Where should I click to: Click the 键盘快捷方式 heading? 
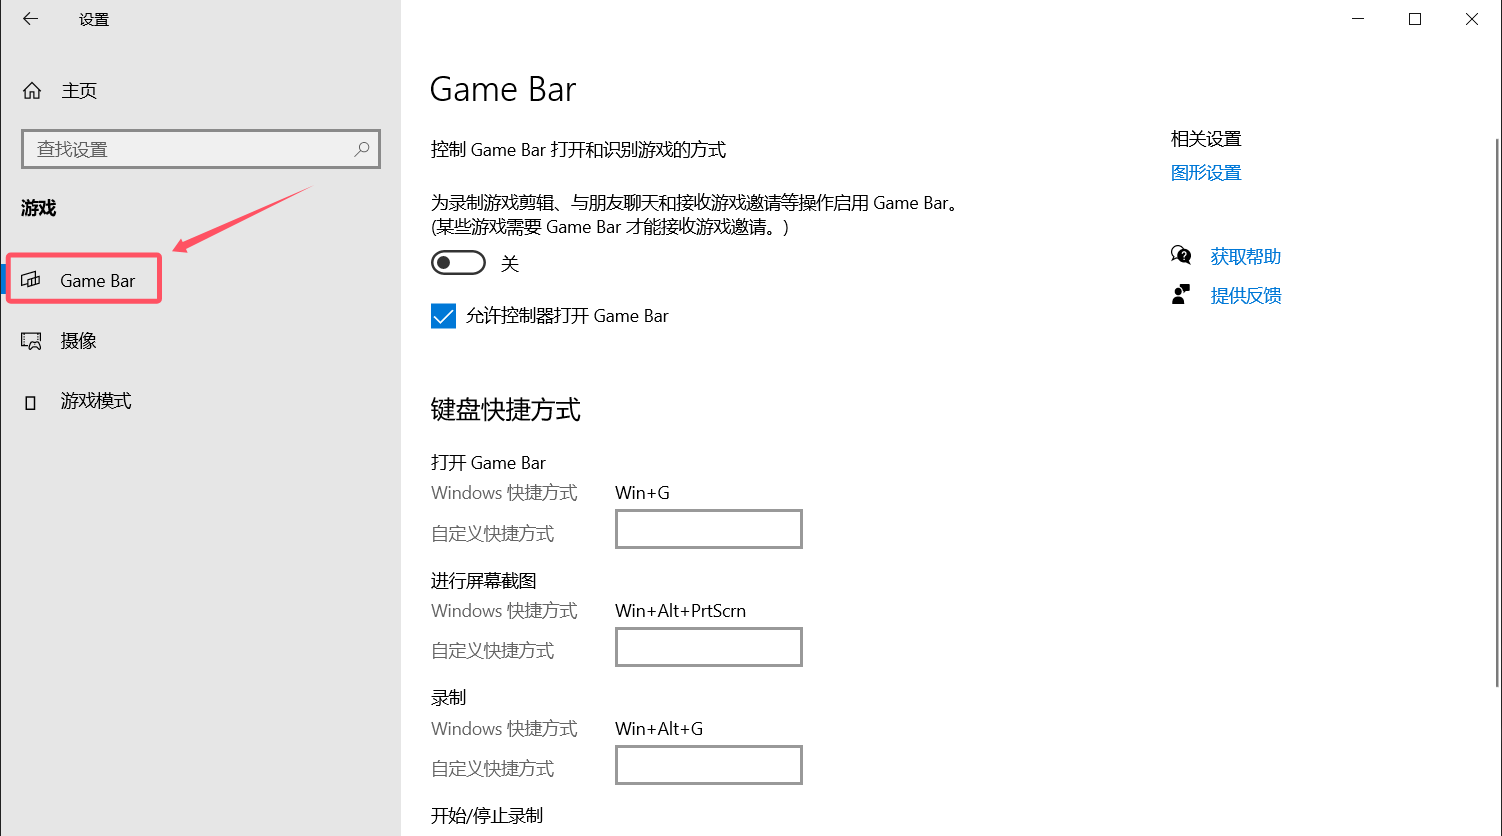coord(505,410)
